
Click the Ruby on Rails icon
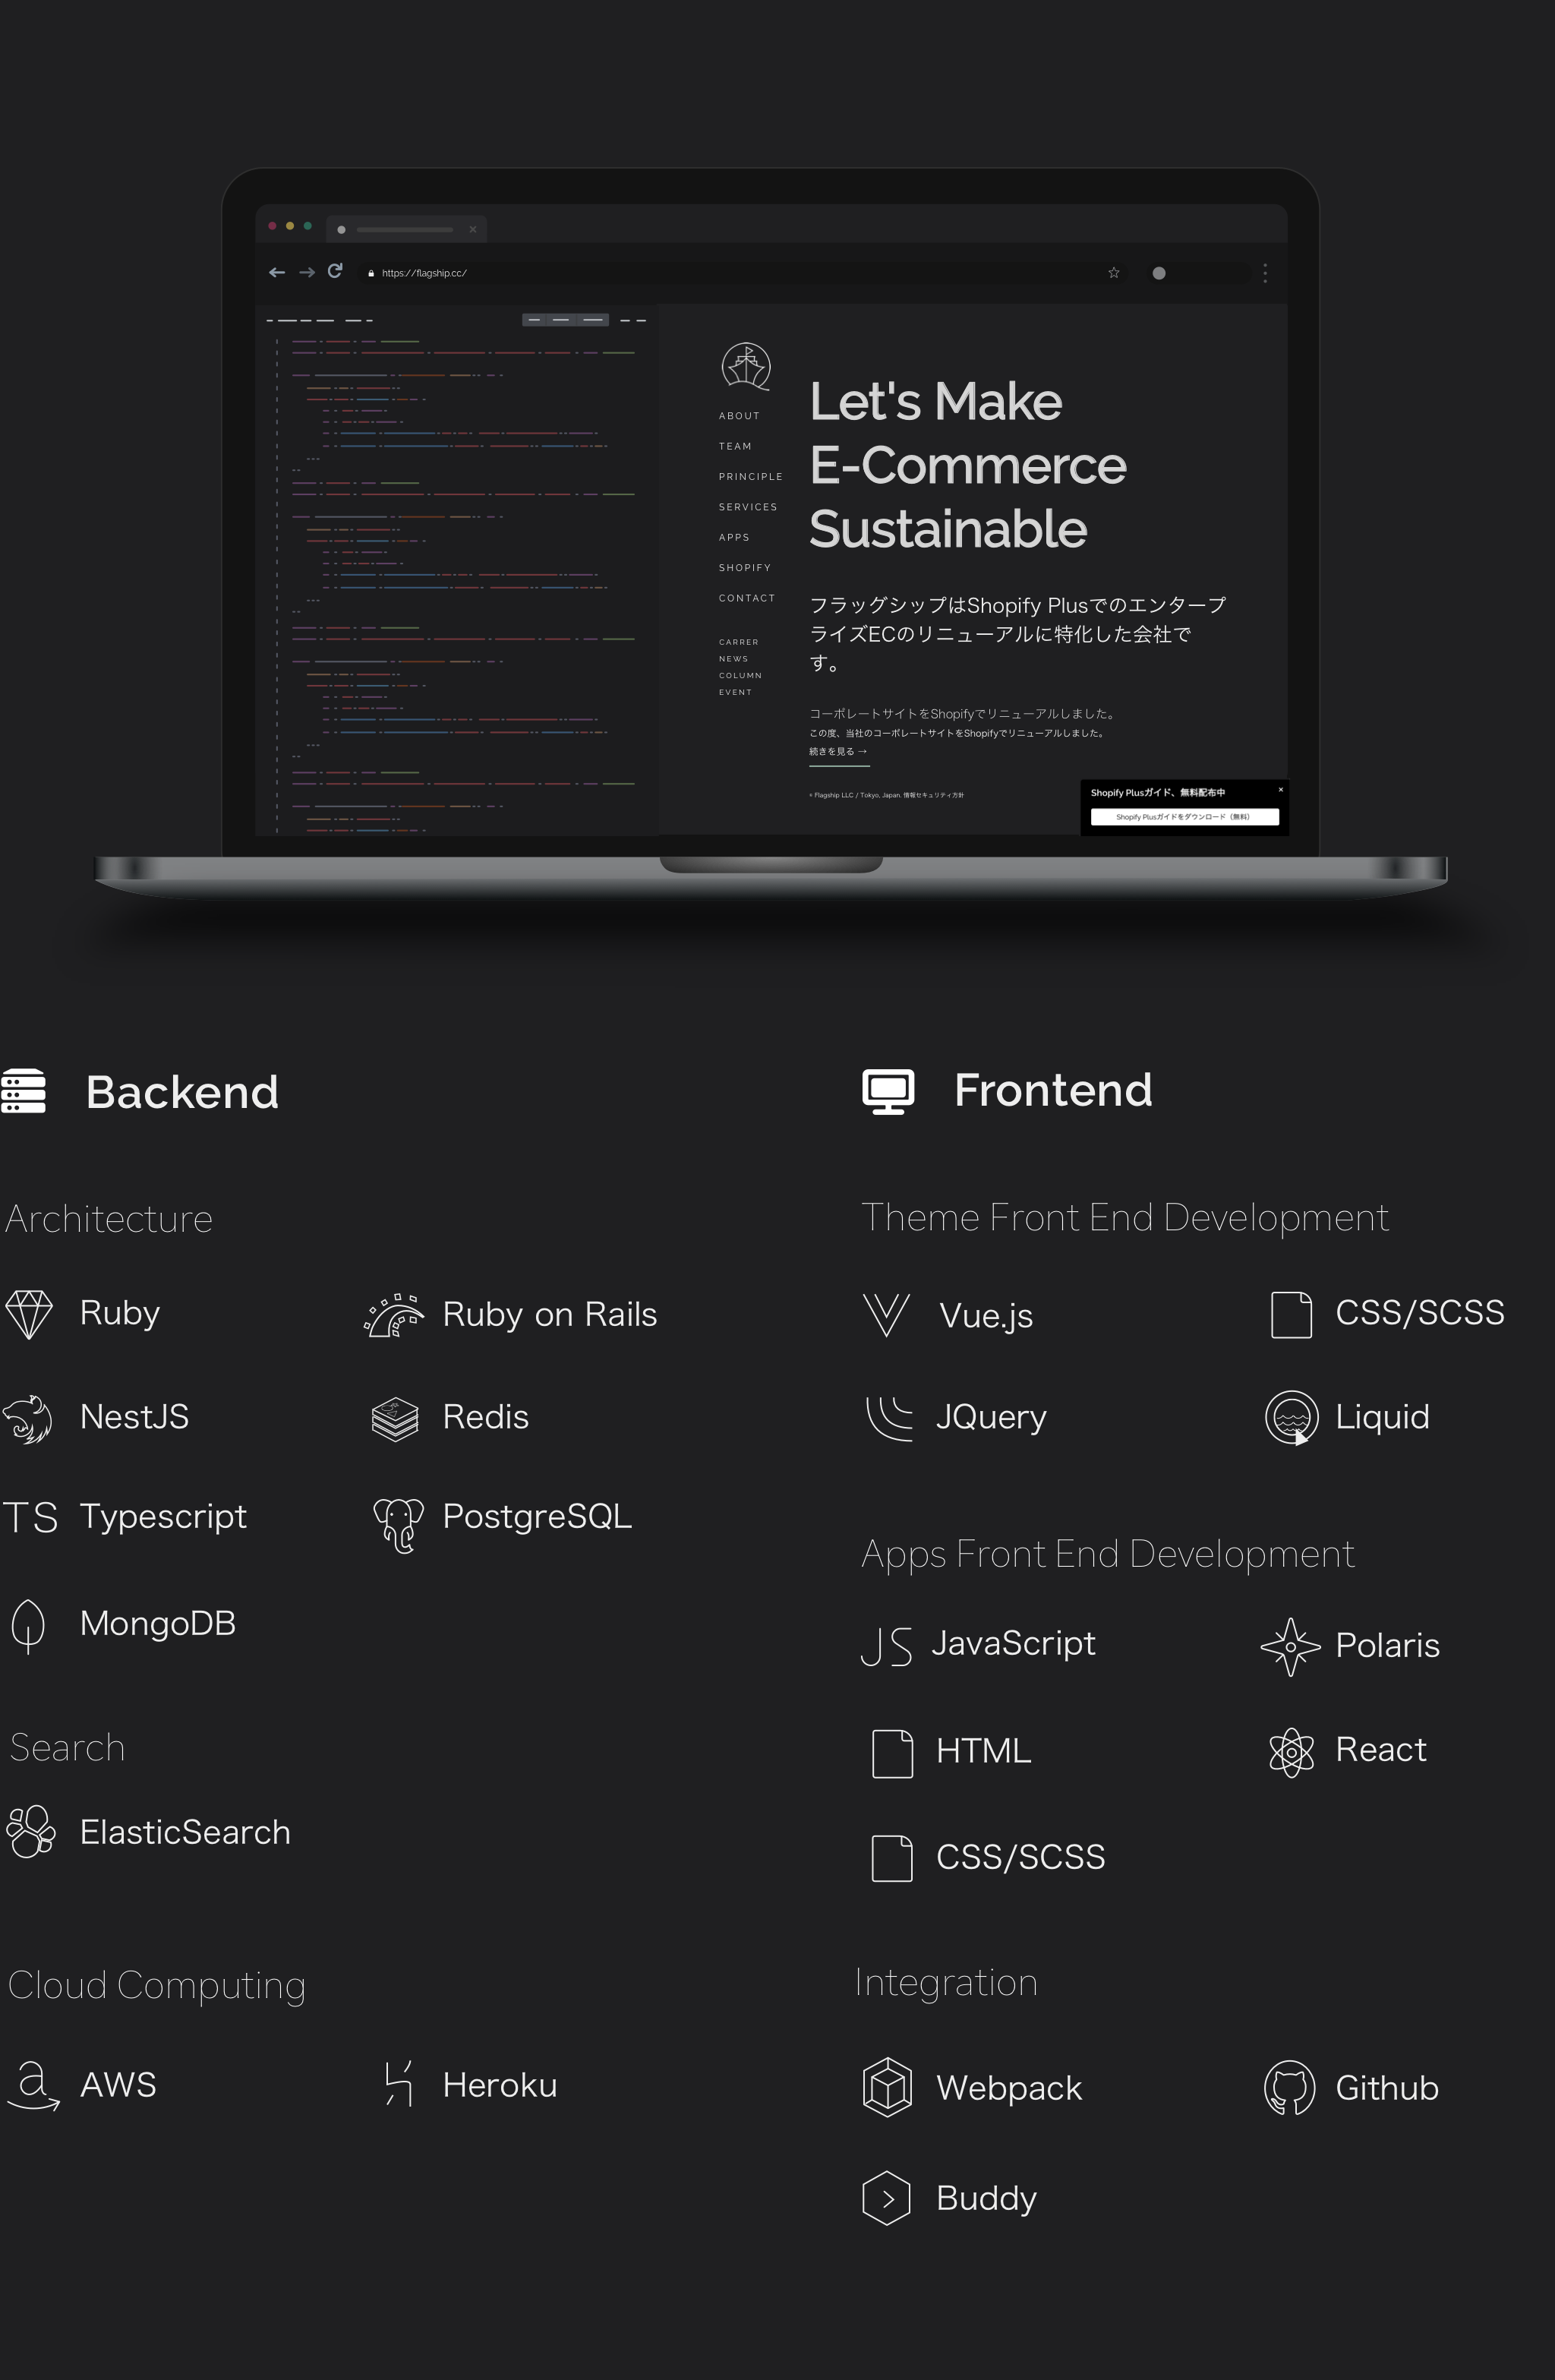pos(390,1314)
